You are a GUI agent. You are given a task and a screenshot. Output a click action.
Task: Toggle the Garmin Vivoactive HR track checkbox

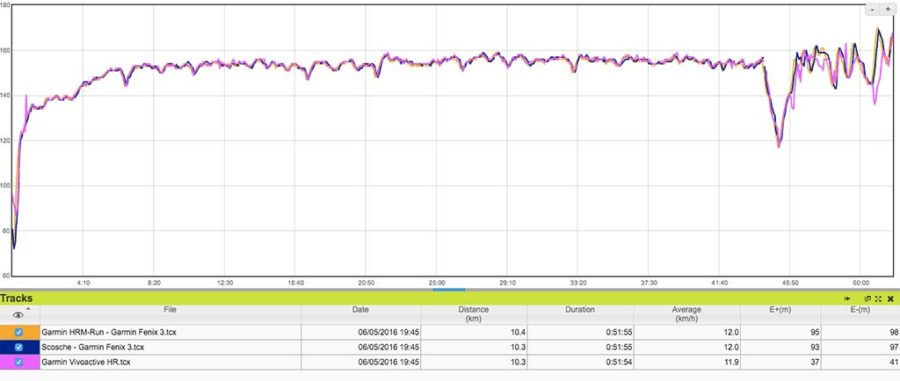point(19,362)
